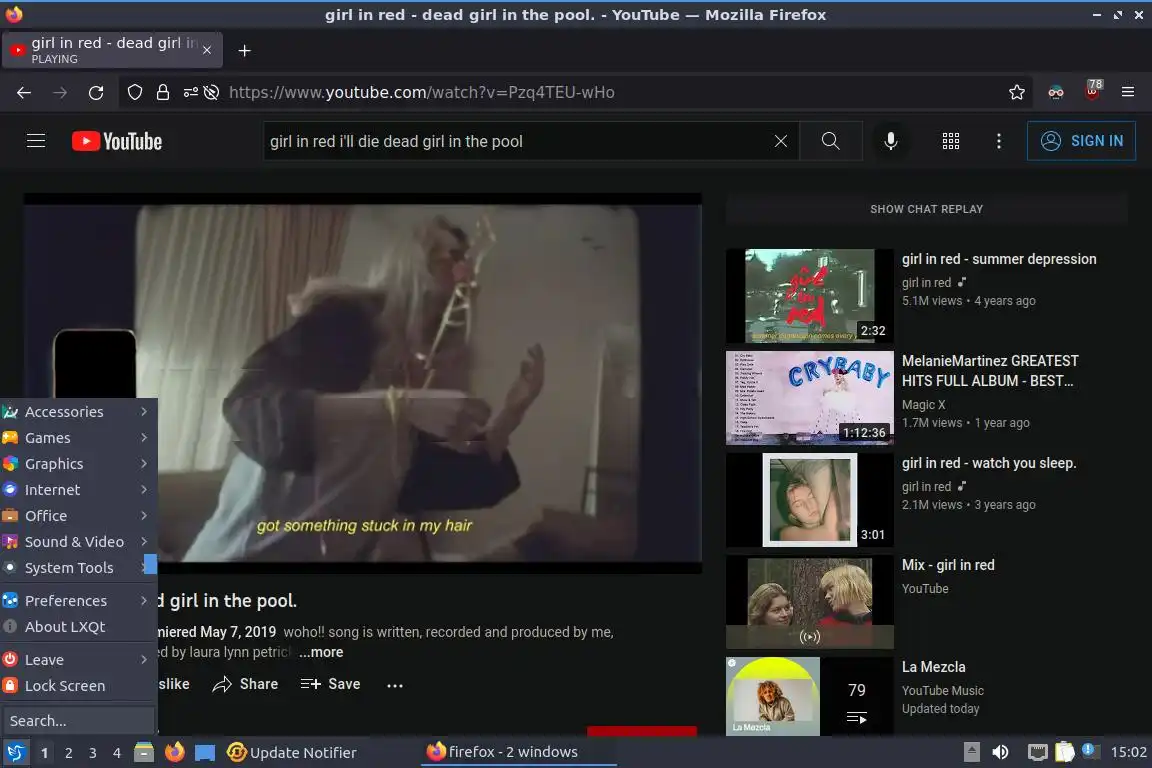Expand Office submenu

click(x=79, y=516)
